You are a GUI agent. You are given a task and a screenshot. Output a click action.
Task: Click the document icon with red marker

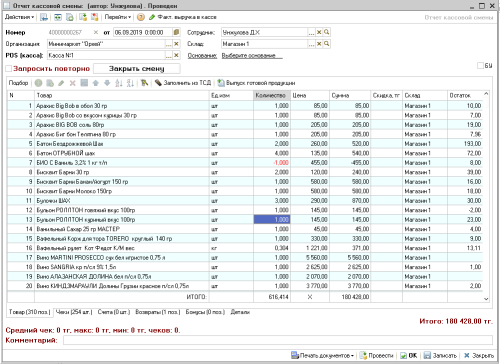95,17
